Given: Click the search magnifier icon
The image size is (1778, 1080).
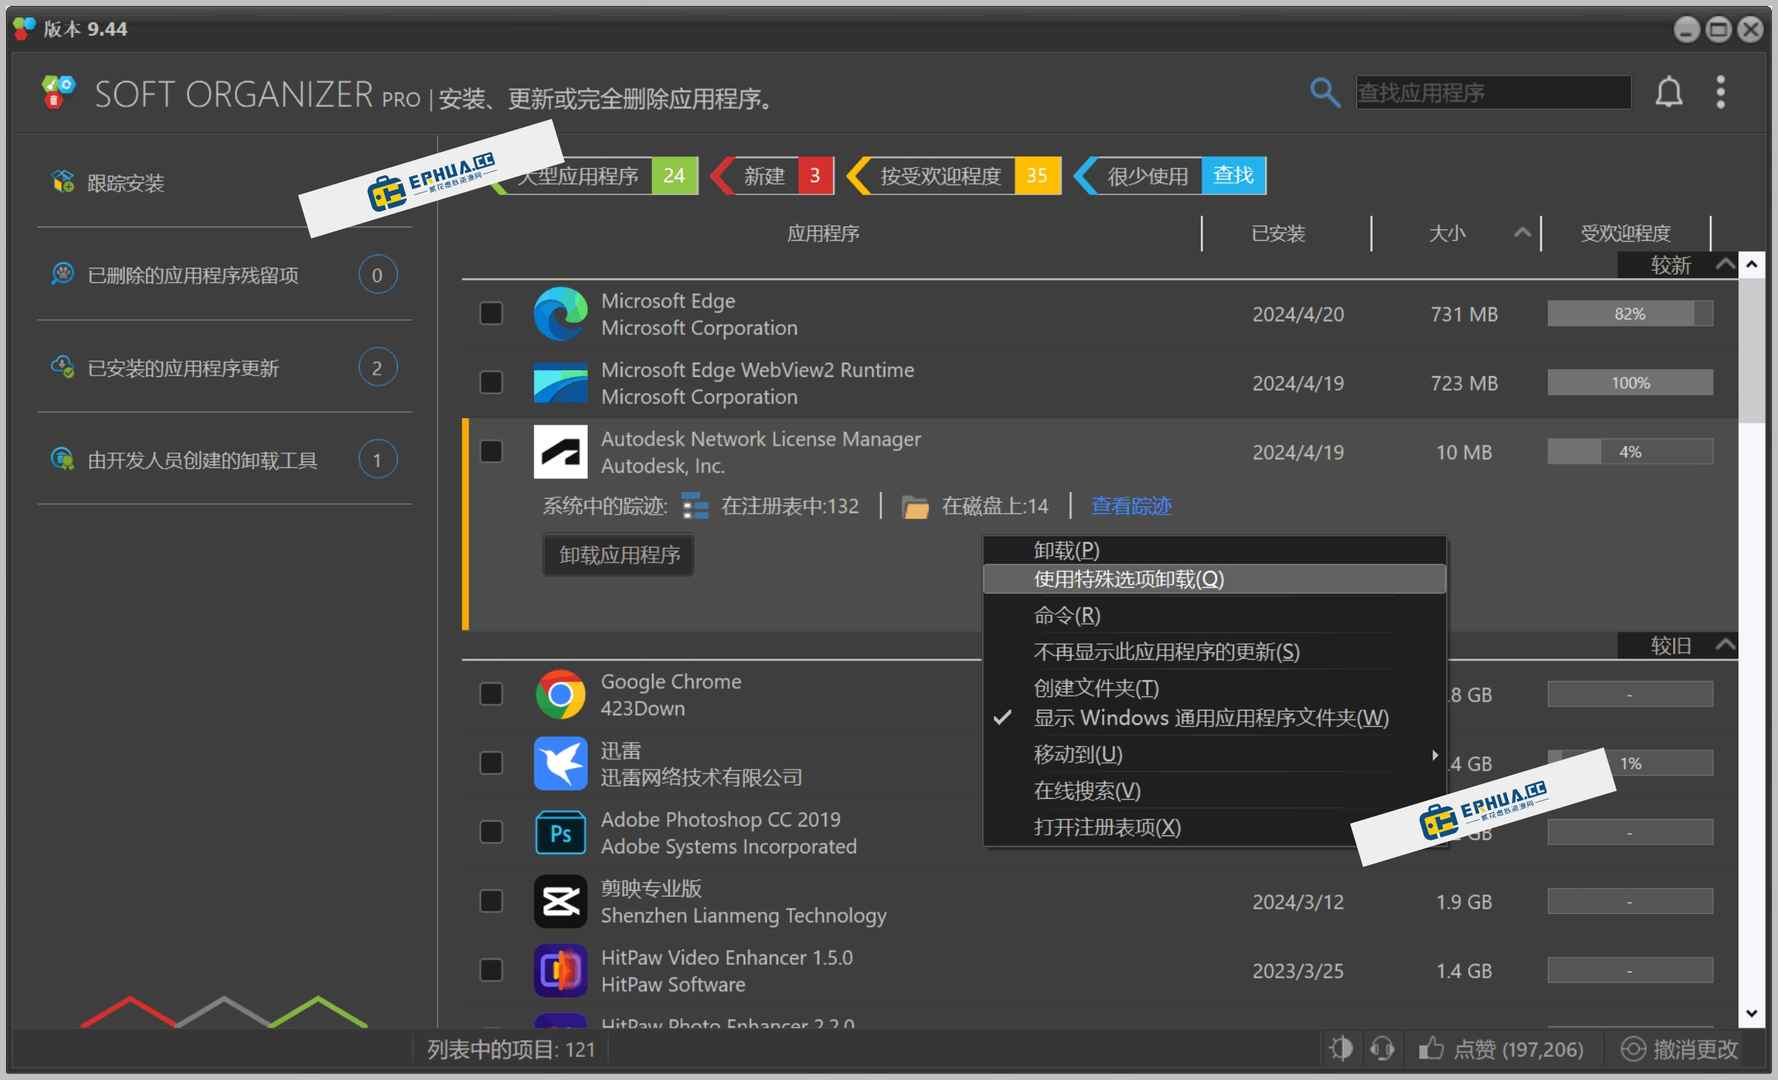Looking at the screenshot, I should tap(1325, 93).
